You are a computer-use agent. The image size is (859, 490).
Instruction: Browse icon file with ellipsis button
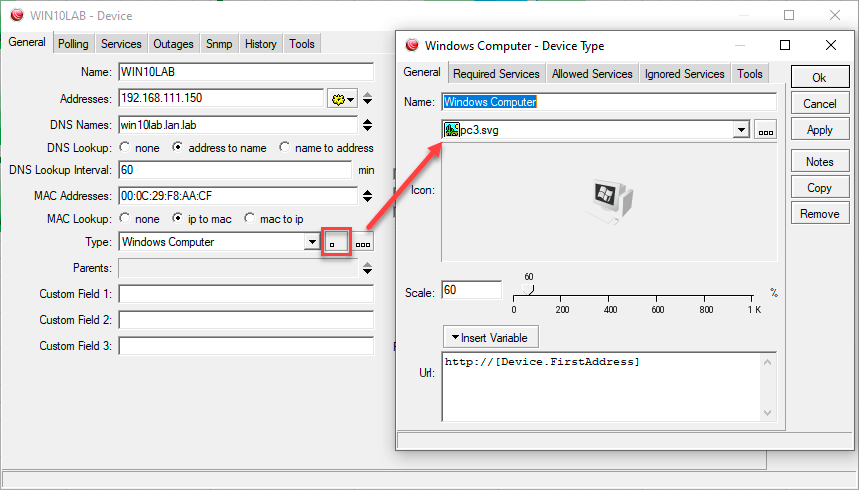point(765,130)
